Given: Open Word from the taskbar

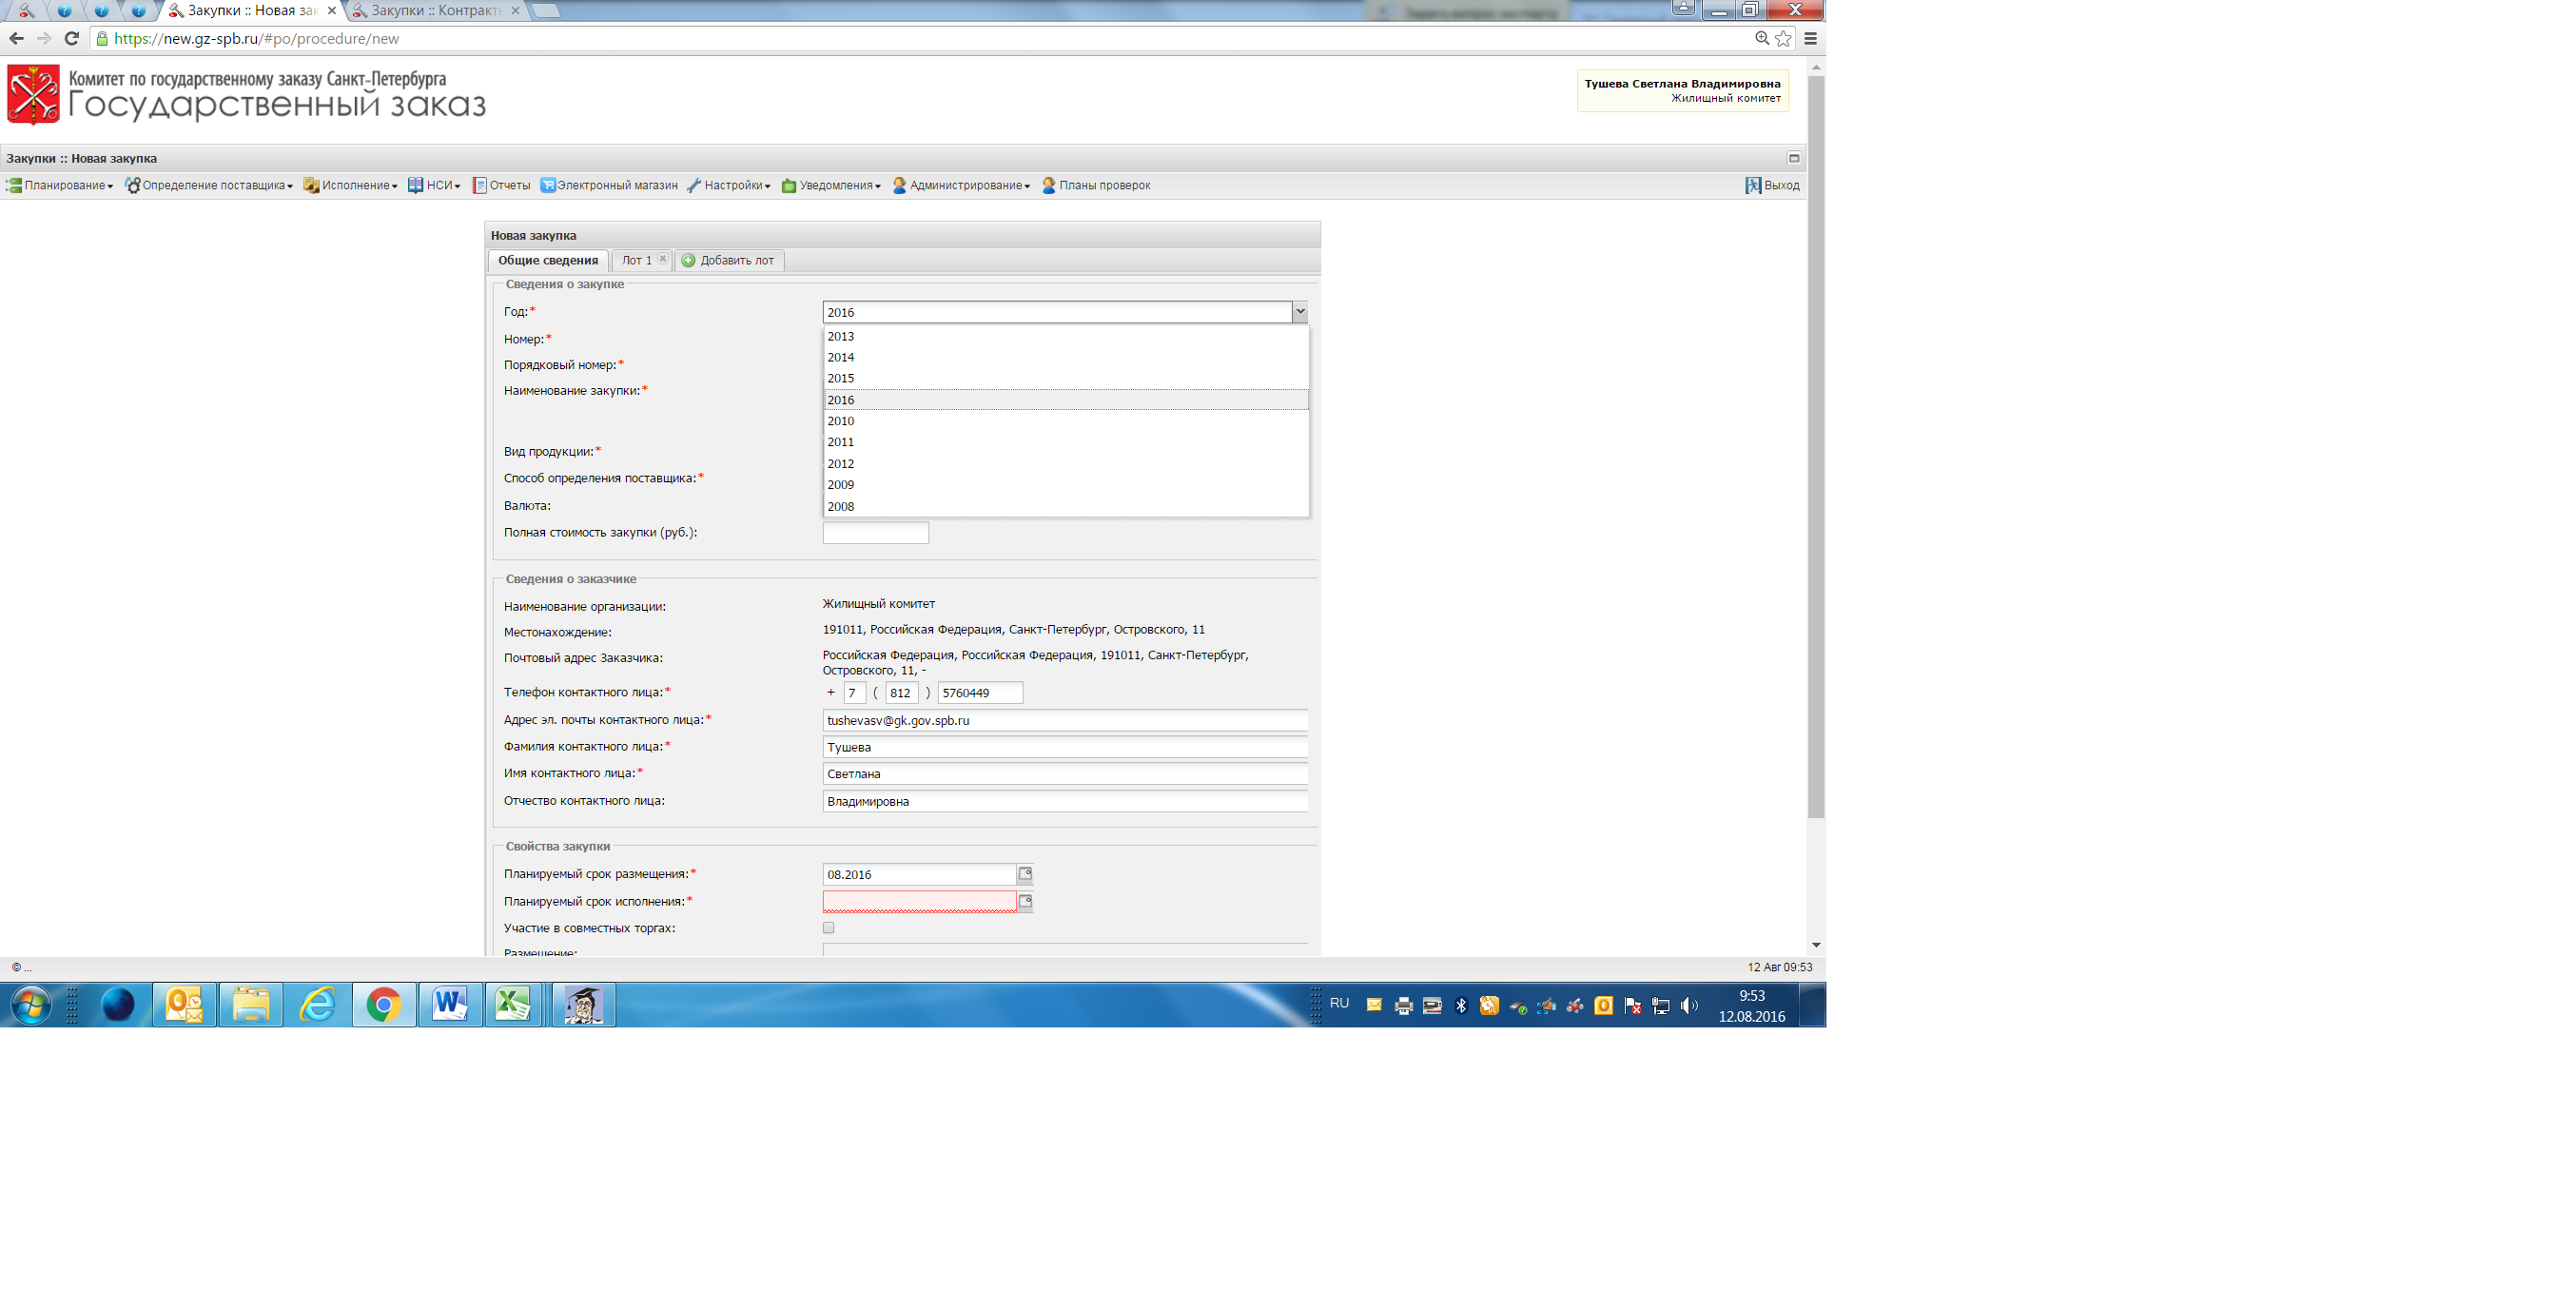Looking at the screenshot, I should [x=450, y=1005].
